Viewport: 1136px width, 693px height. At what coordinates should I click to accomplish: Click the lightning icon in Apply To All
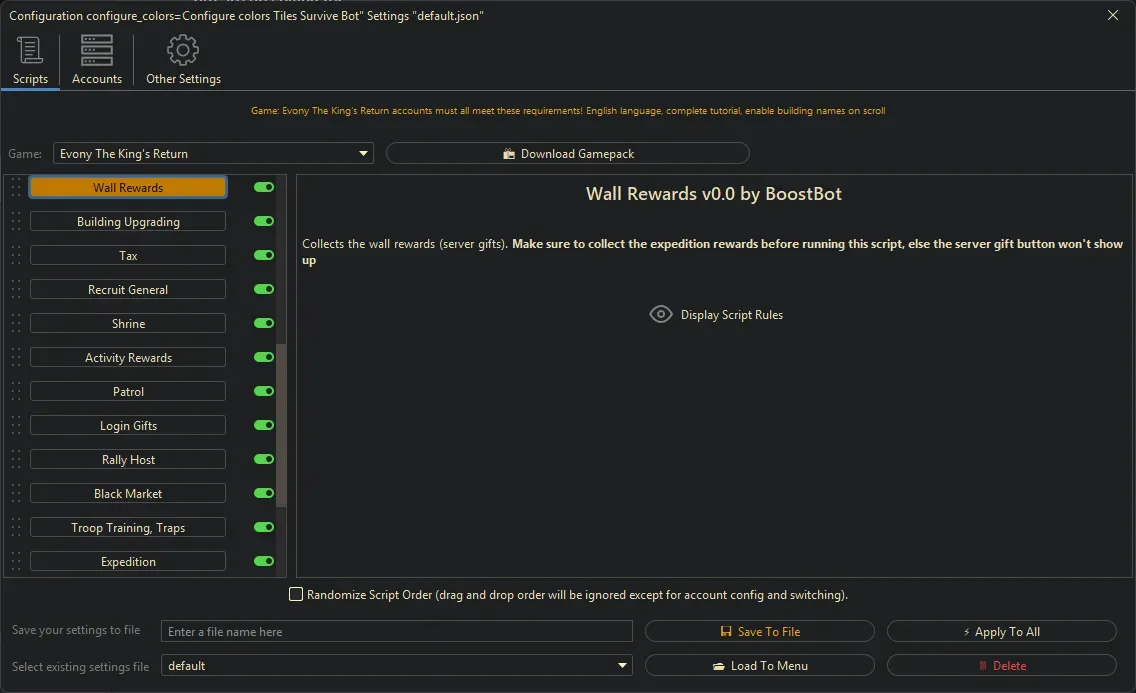(968, 631)
